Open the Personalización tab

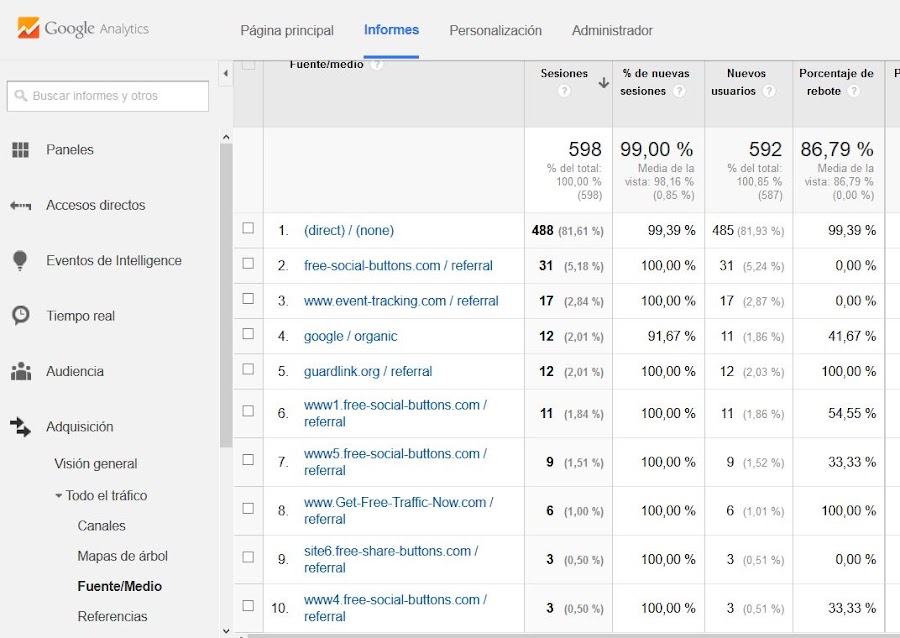tap(495, 30)
